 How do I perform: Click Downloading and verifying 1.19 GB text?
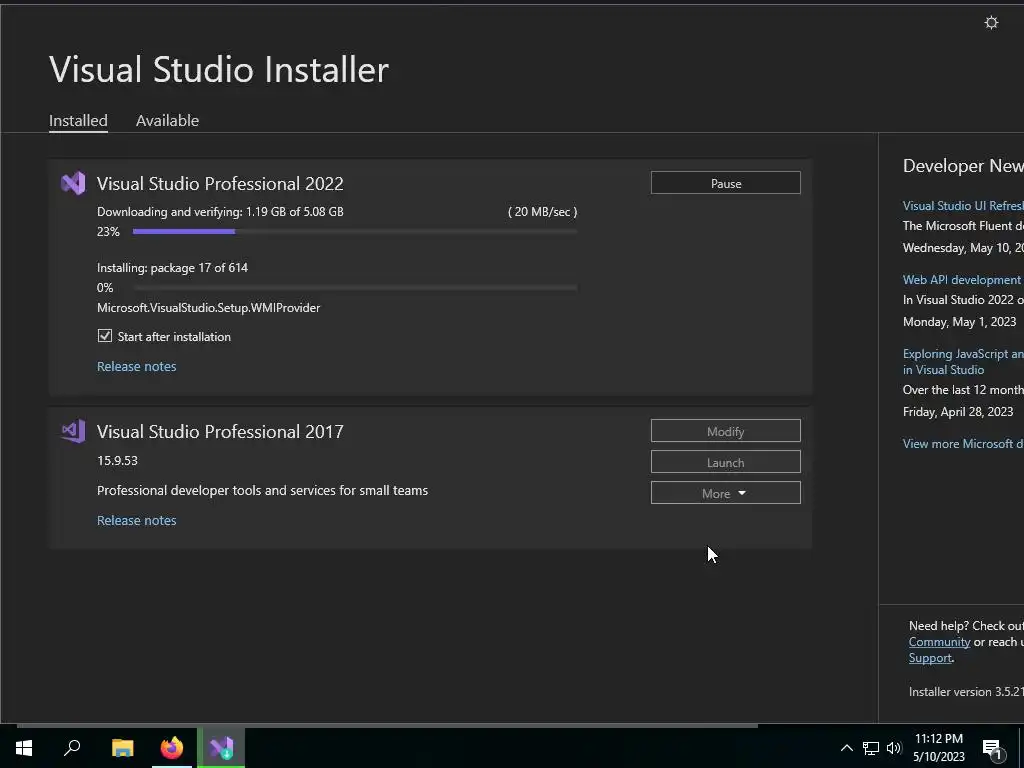click(220, 212)
